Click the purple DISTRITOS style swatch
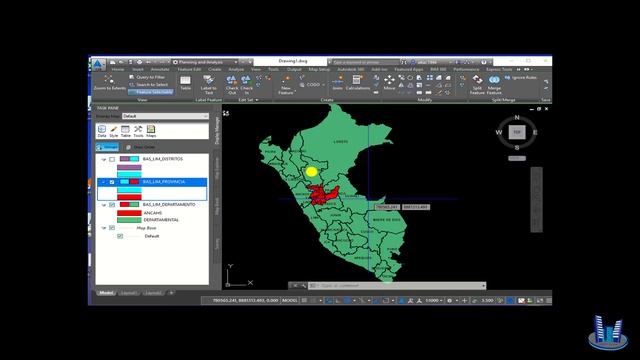Viewport: 640px width, 360px height. 129,167
